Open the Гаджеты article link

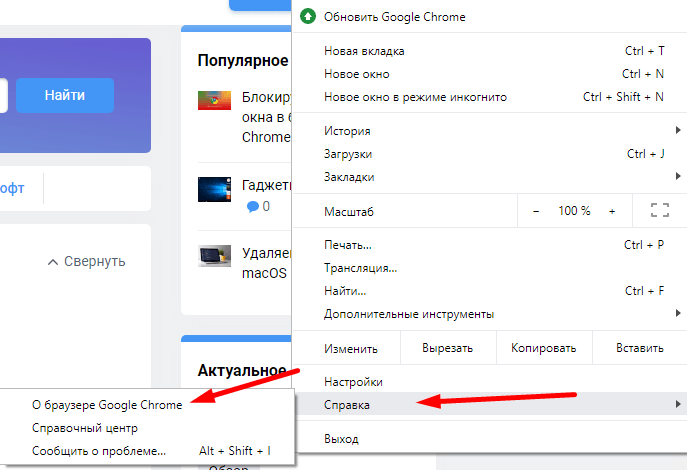266,185
